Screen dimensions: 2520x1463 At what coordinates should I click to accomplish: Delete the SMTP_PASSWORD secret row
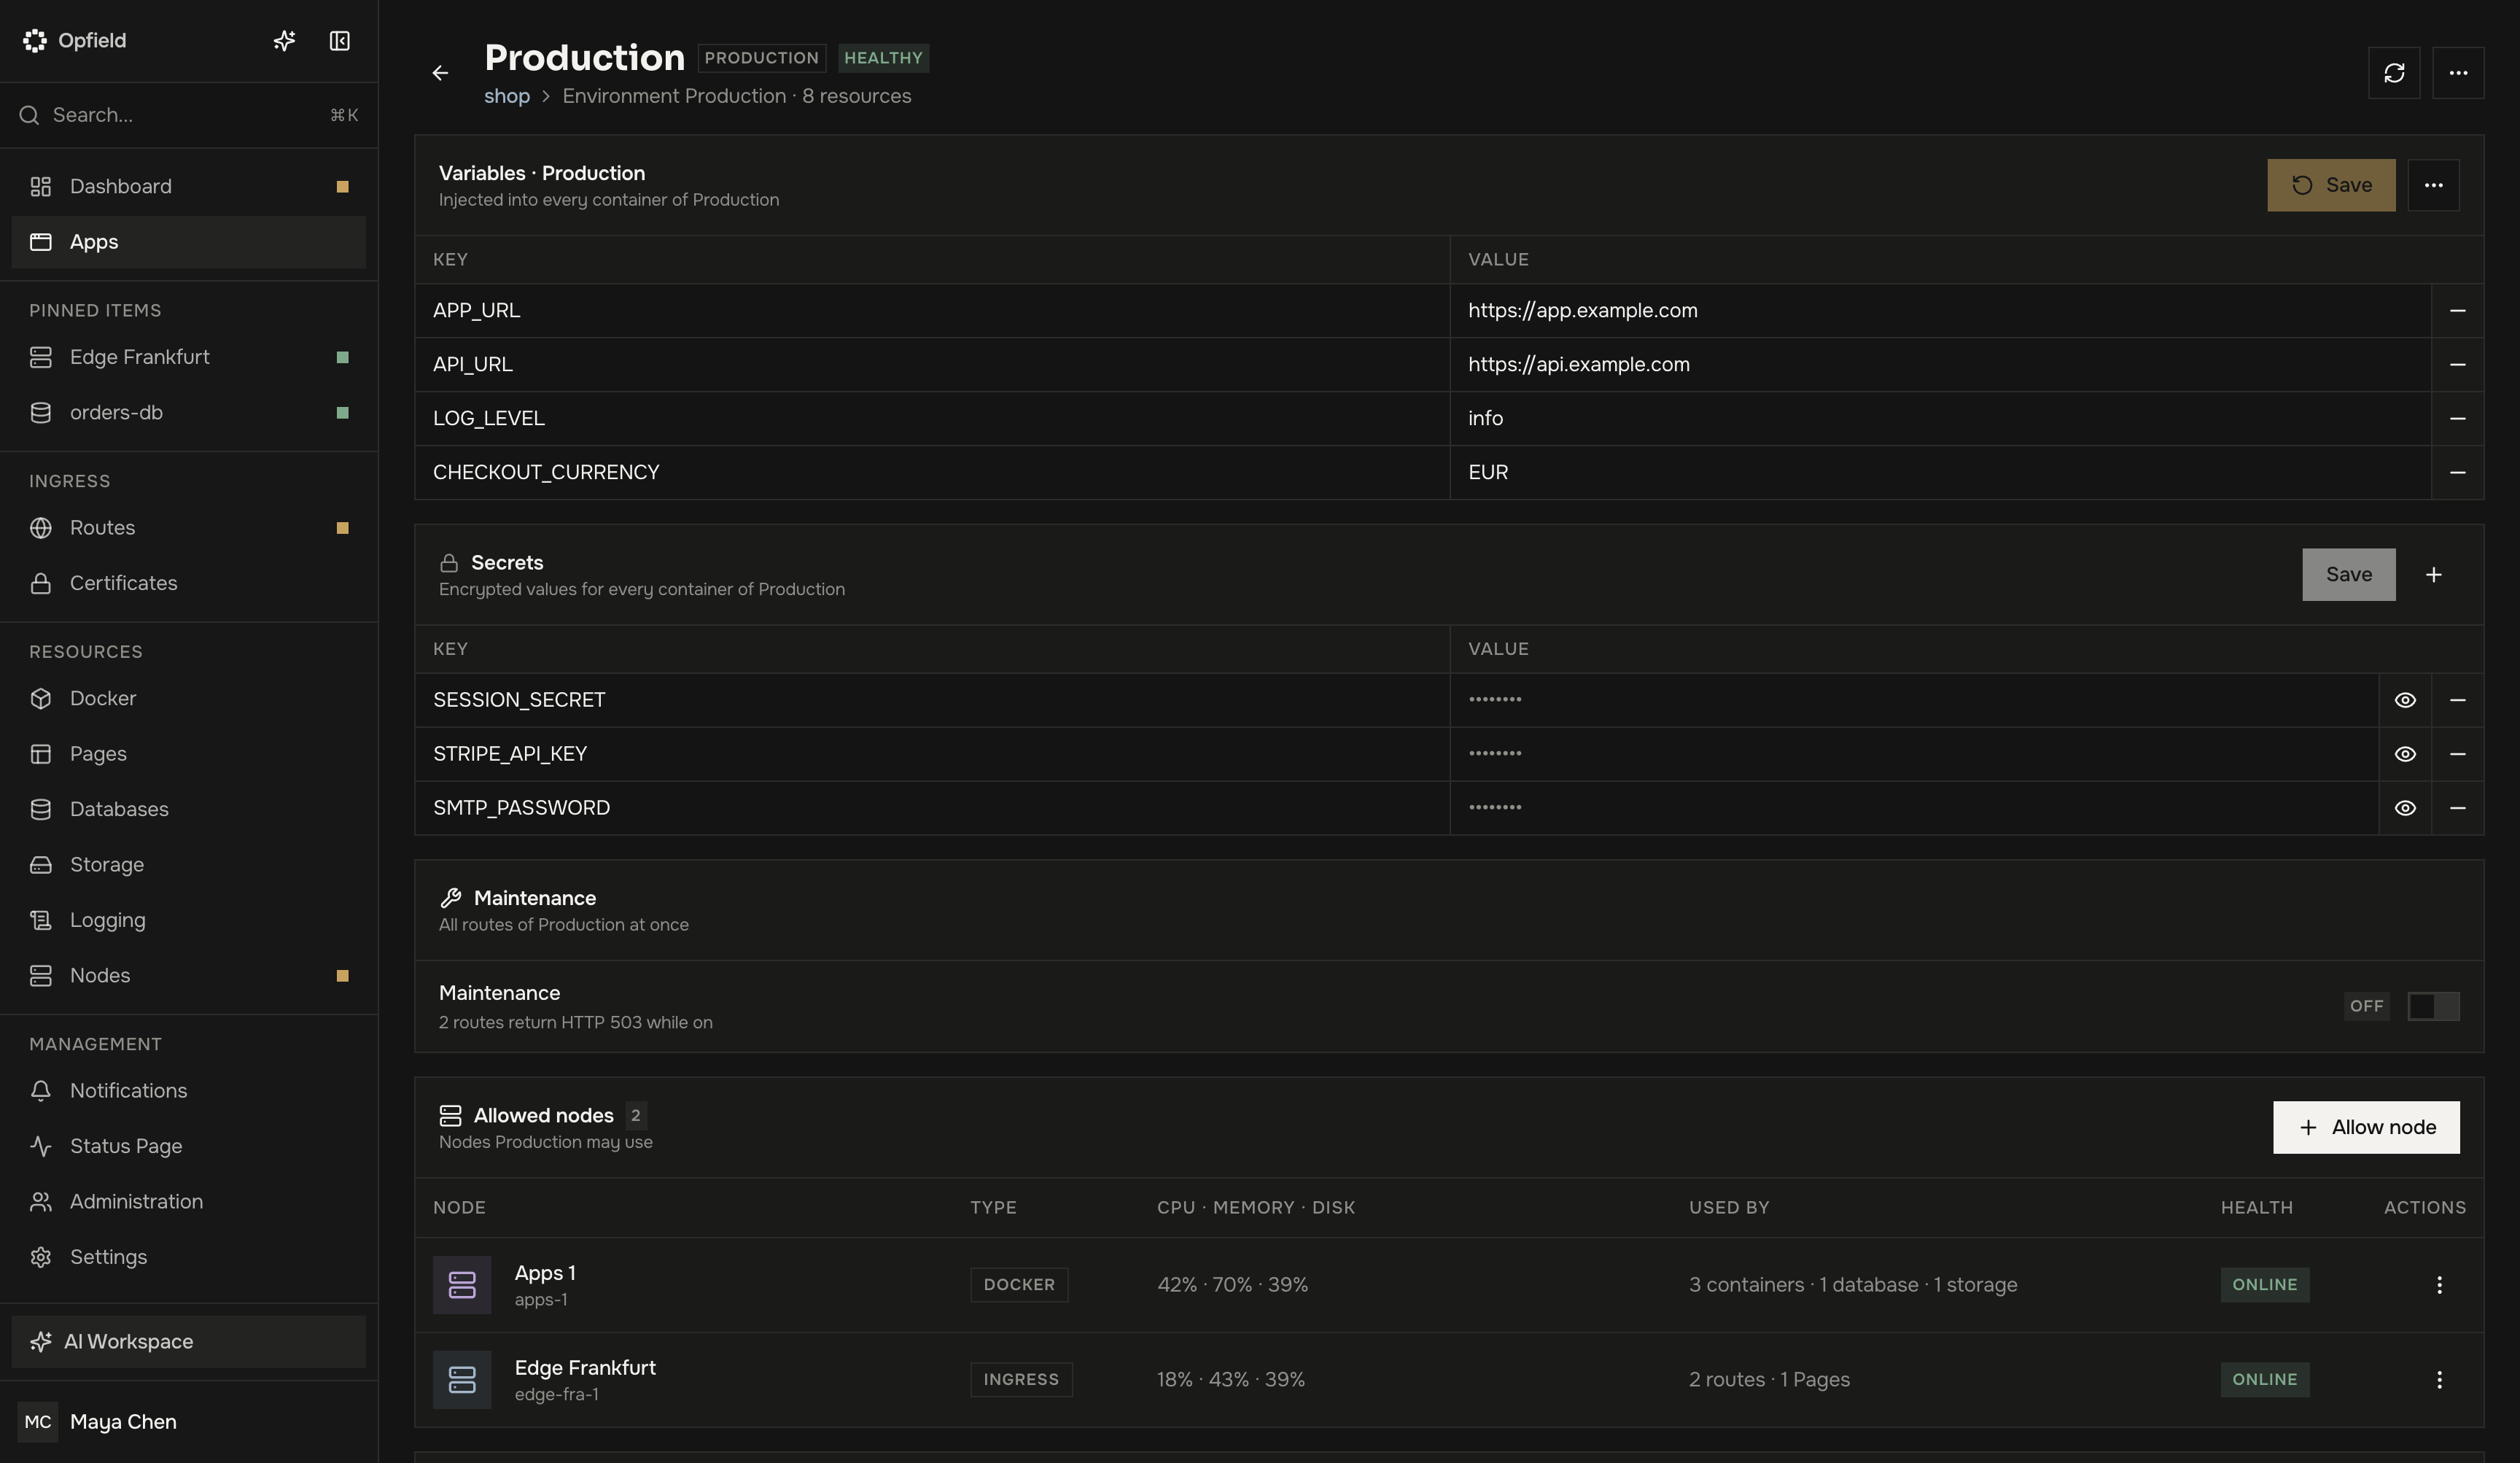click(x=2457, y=808)
